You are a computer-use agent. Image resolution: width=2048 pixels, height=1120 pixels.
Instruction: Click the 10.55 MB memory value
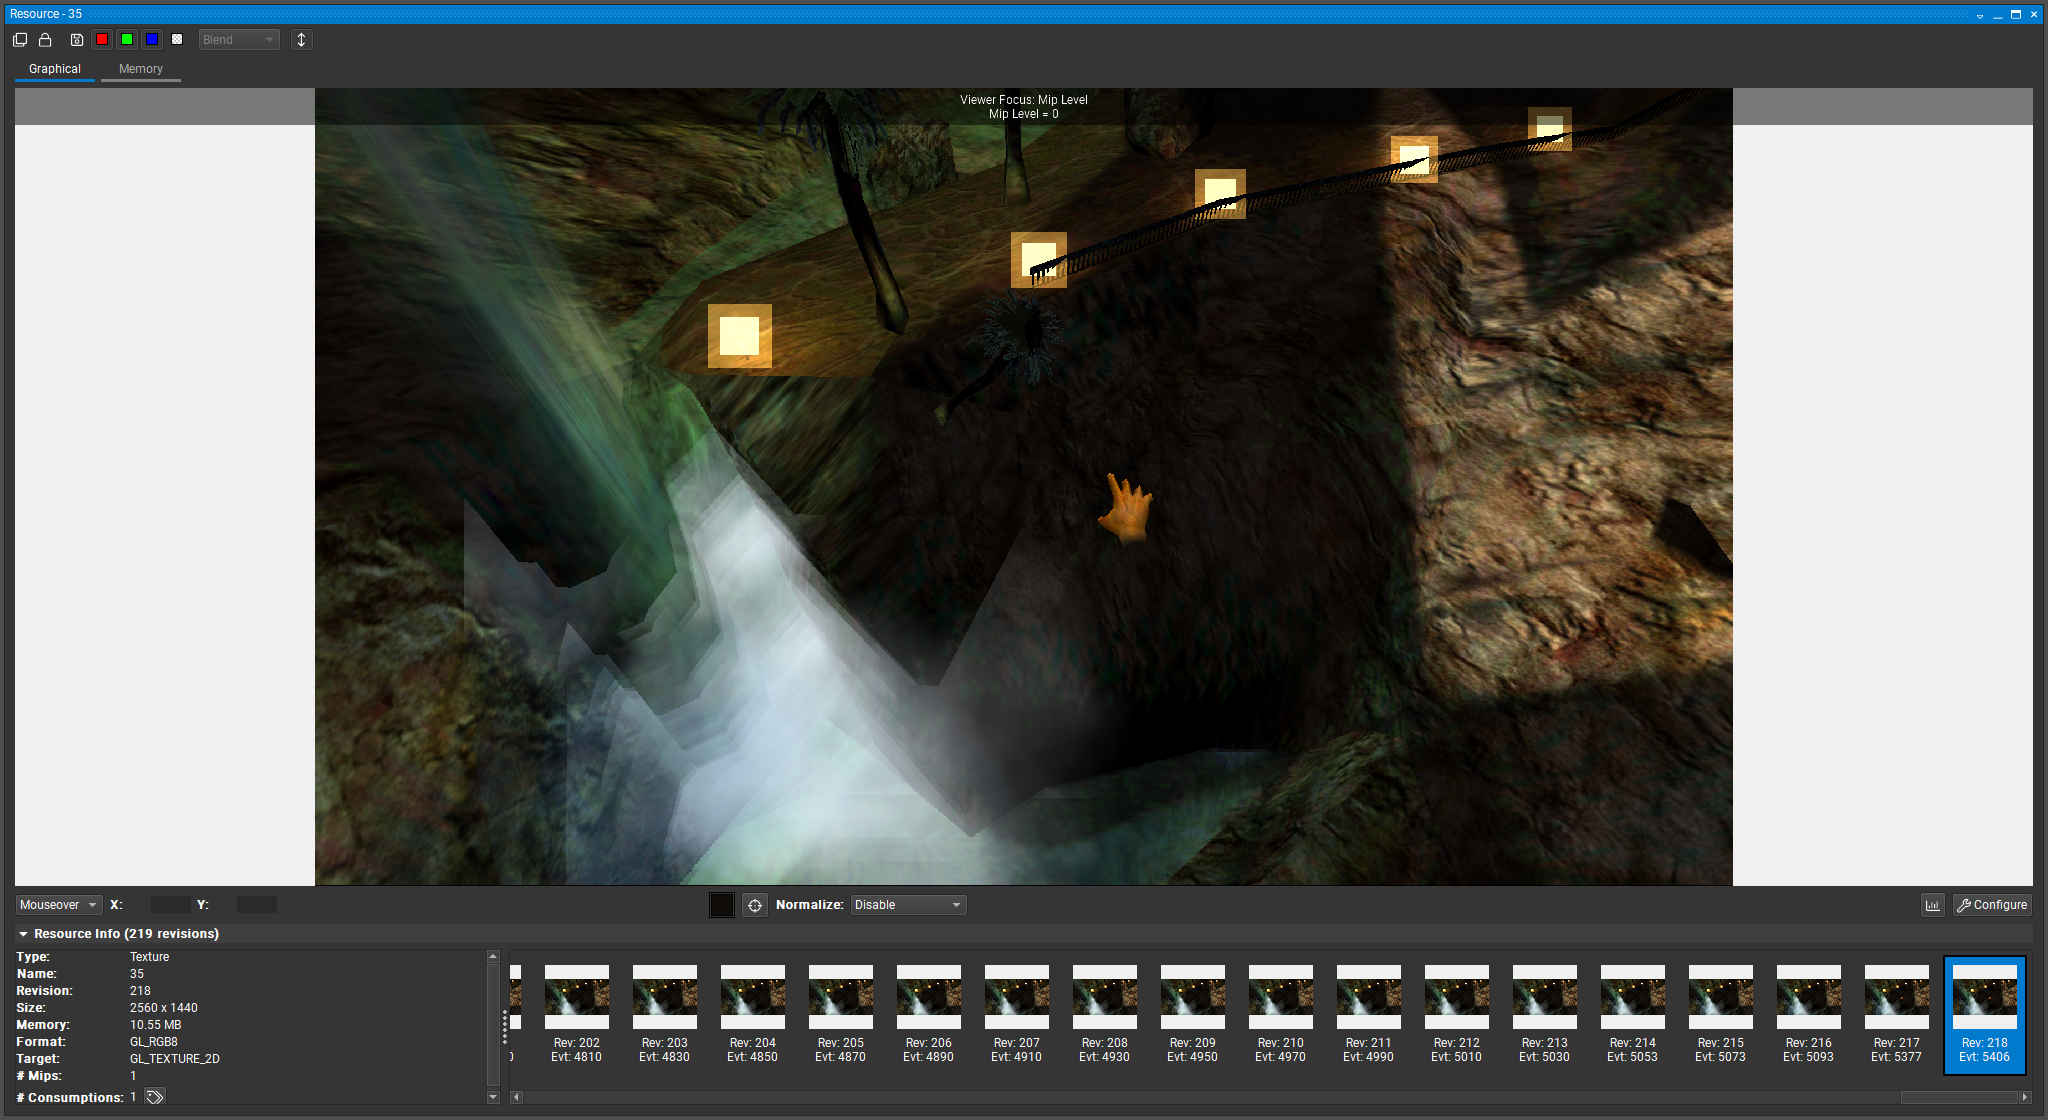pos(156,1025)
